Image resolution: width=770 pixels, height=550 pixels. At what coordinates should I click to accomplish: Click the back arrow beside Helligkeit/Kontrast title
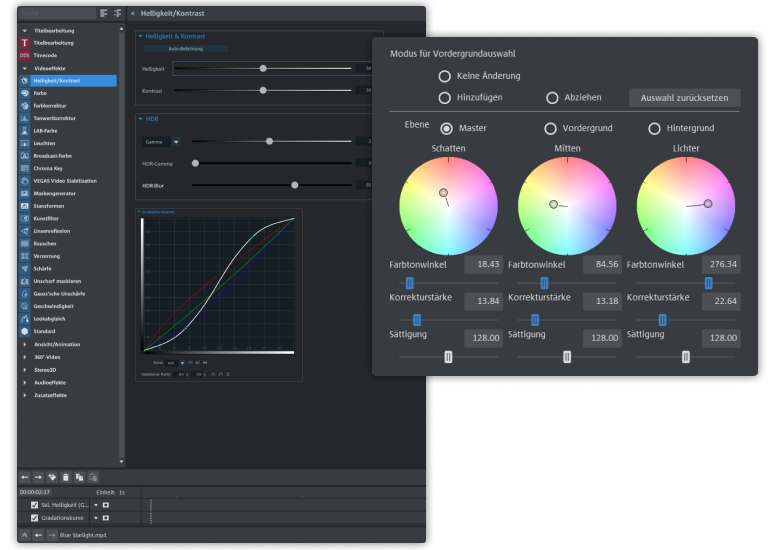pyautogui.click(x=133, y=13)
